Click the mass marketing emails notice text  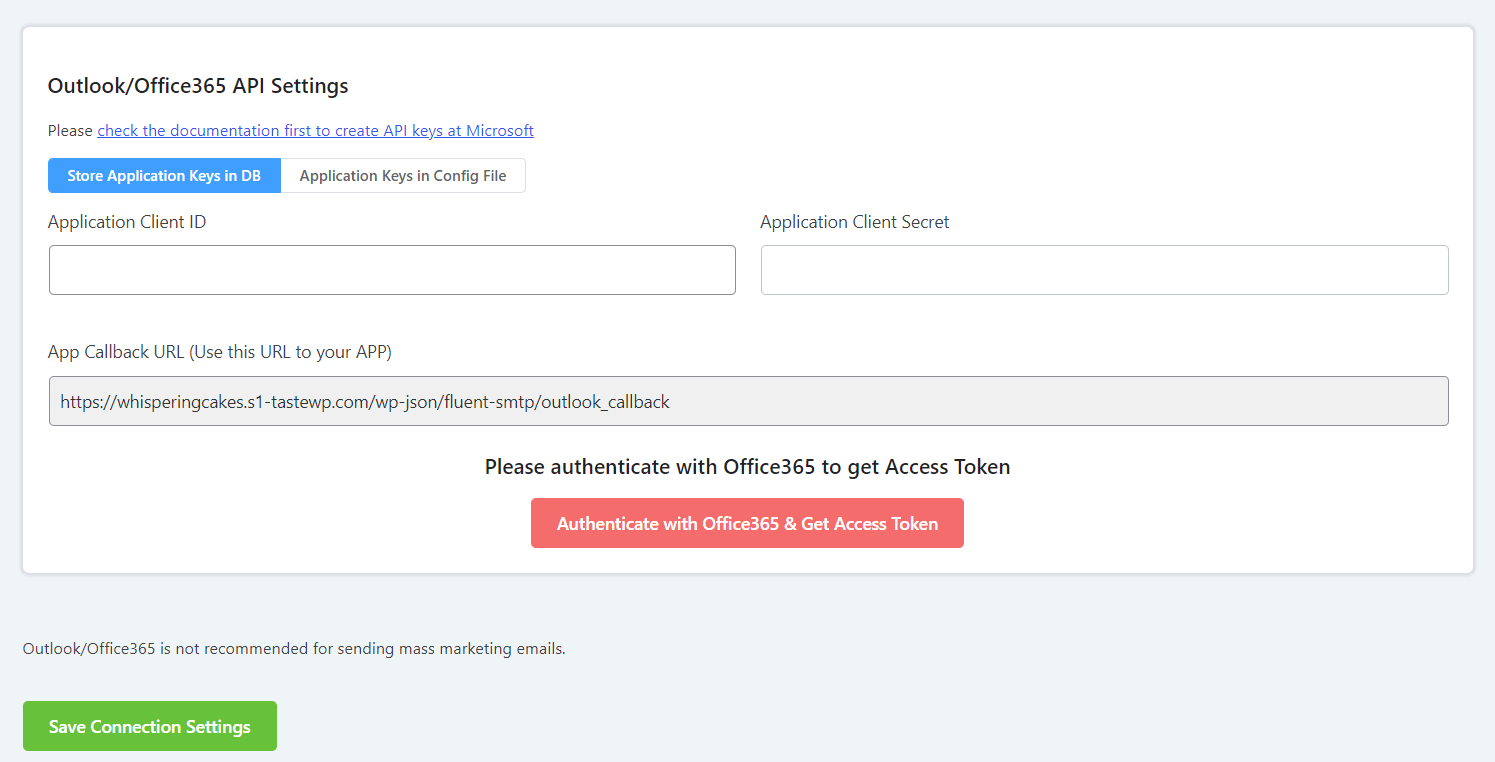(295, 648)
